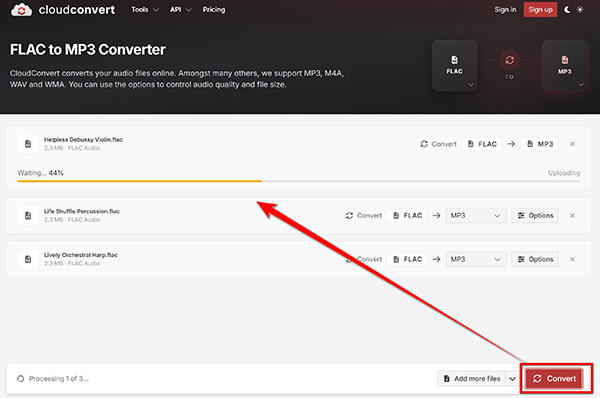The width and height of the screenshot is (600, 398).
Task: Open the Tools menu
Action: tap(145, 10)
